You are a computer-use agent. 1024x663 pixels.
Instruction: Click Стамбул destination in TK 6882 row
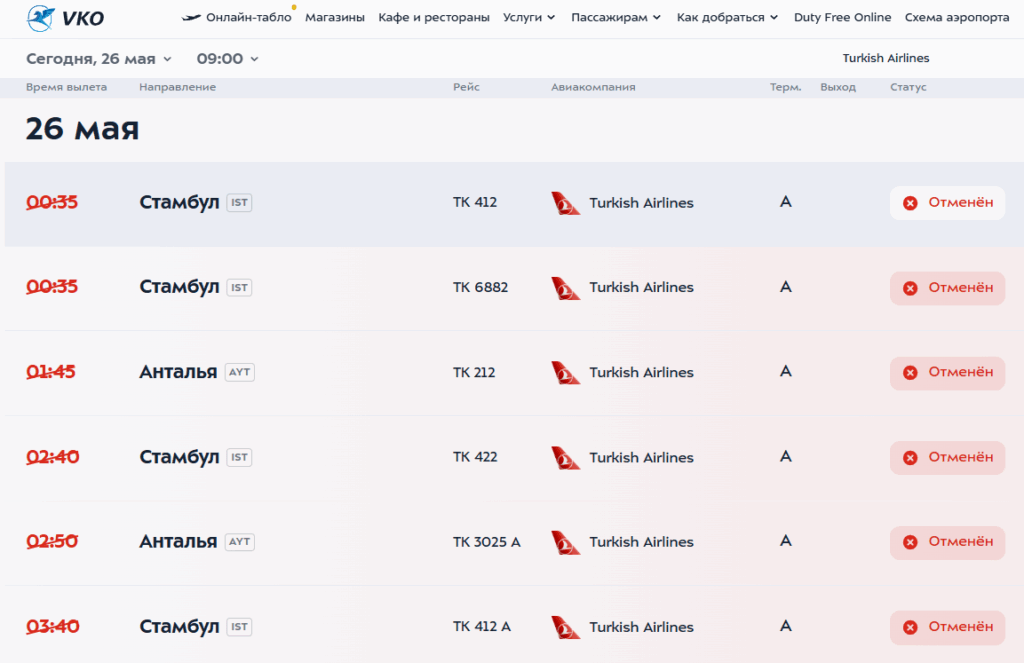179,287
